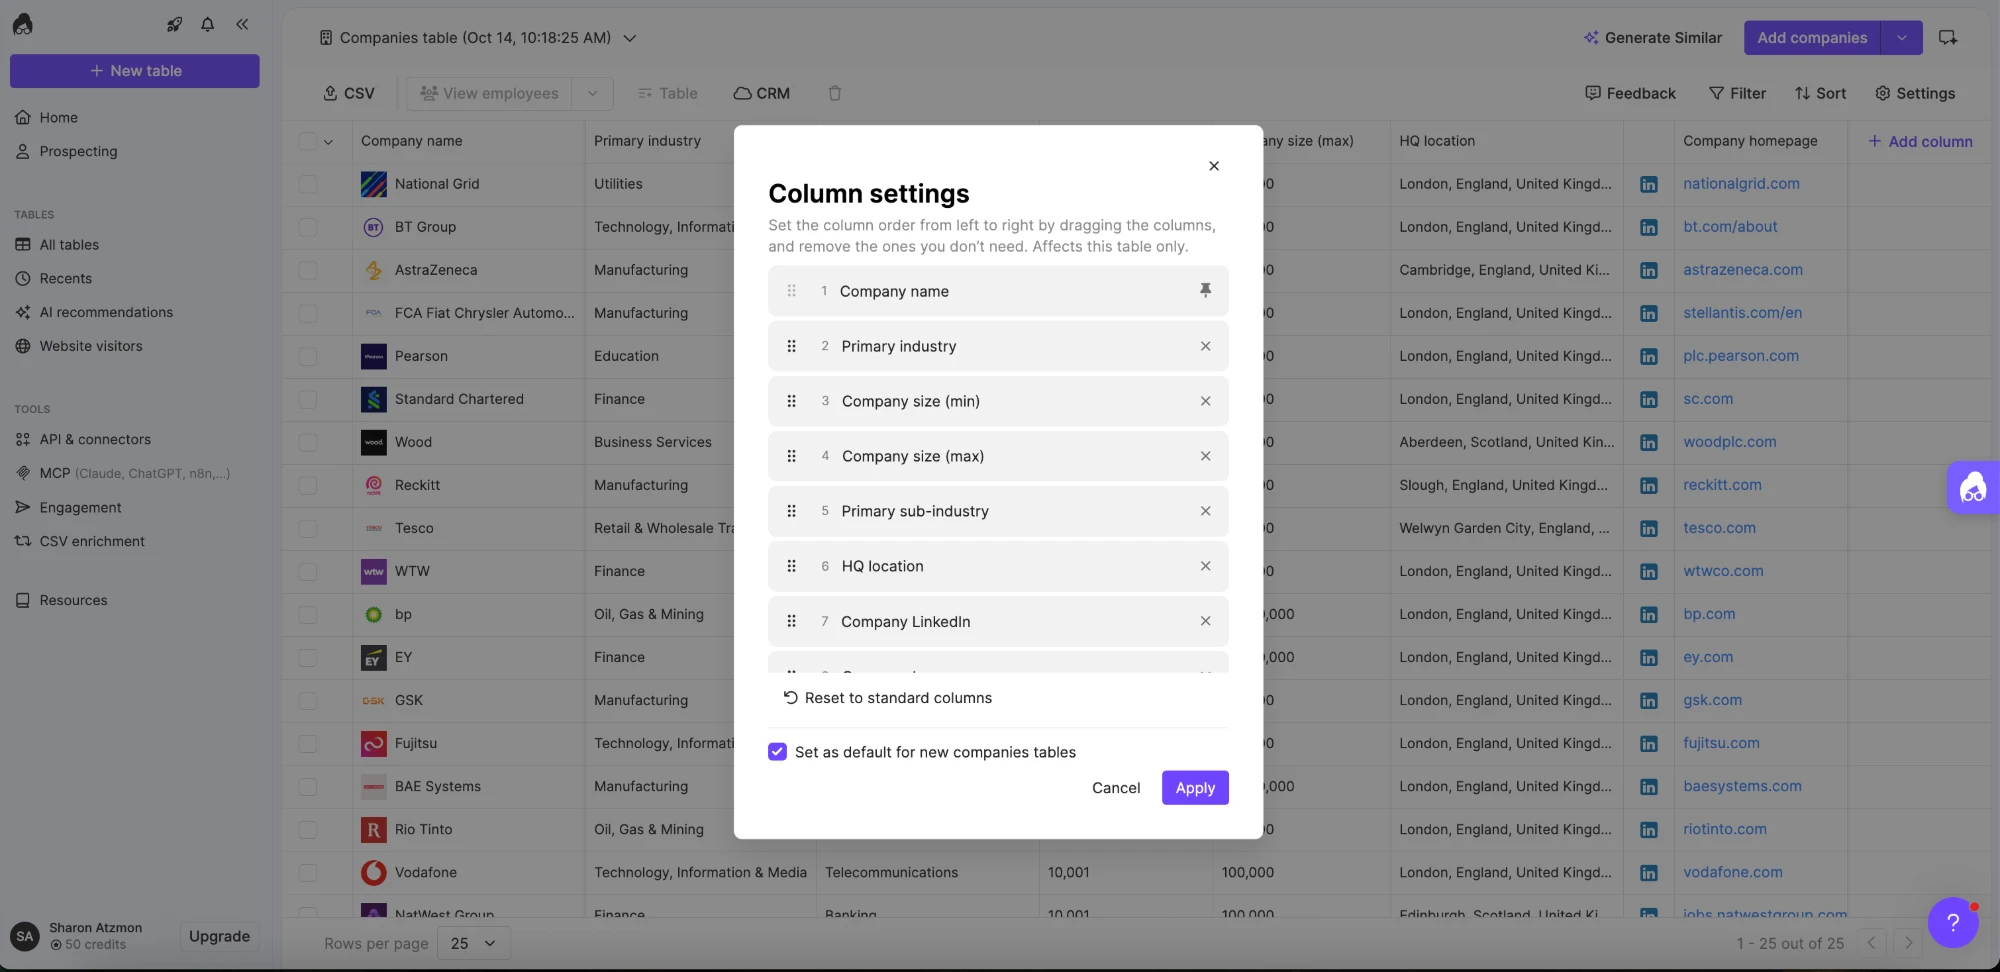Open the astrazeneca.com homepage link
The width and height of the screenshot is (2000, 972).
(1743, 270)
